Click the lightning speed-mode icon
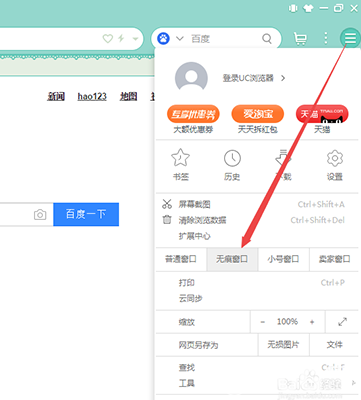 [121, 38]
